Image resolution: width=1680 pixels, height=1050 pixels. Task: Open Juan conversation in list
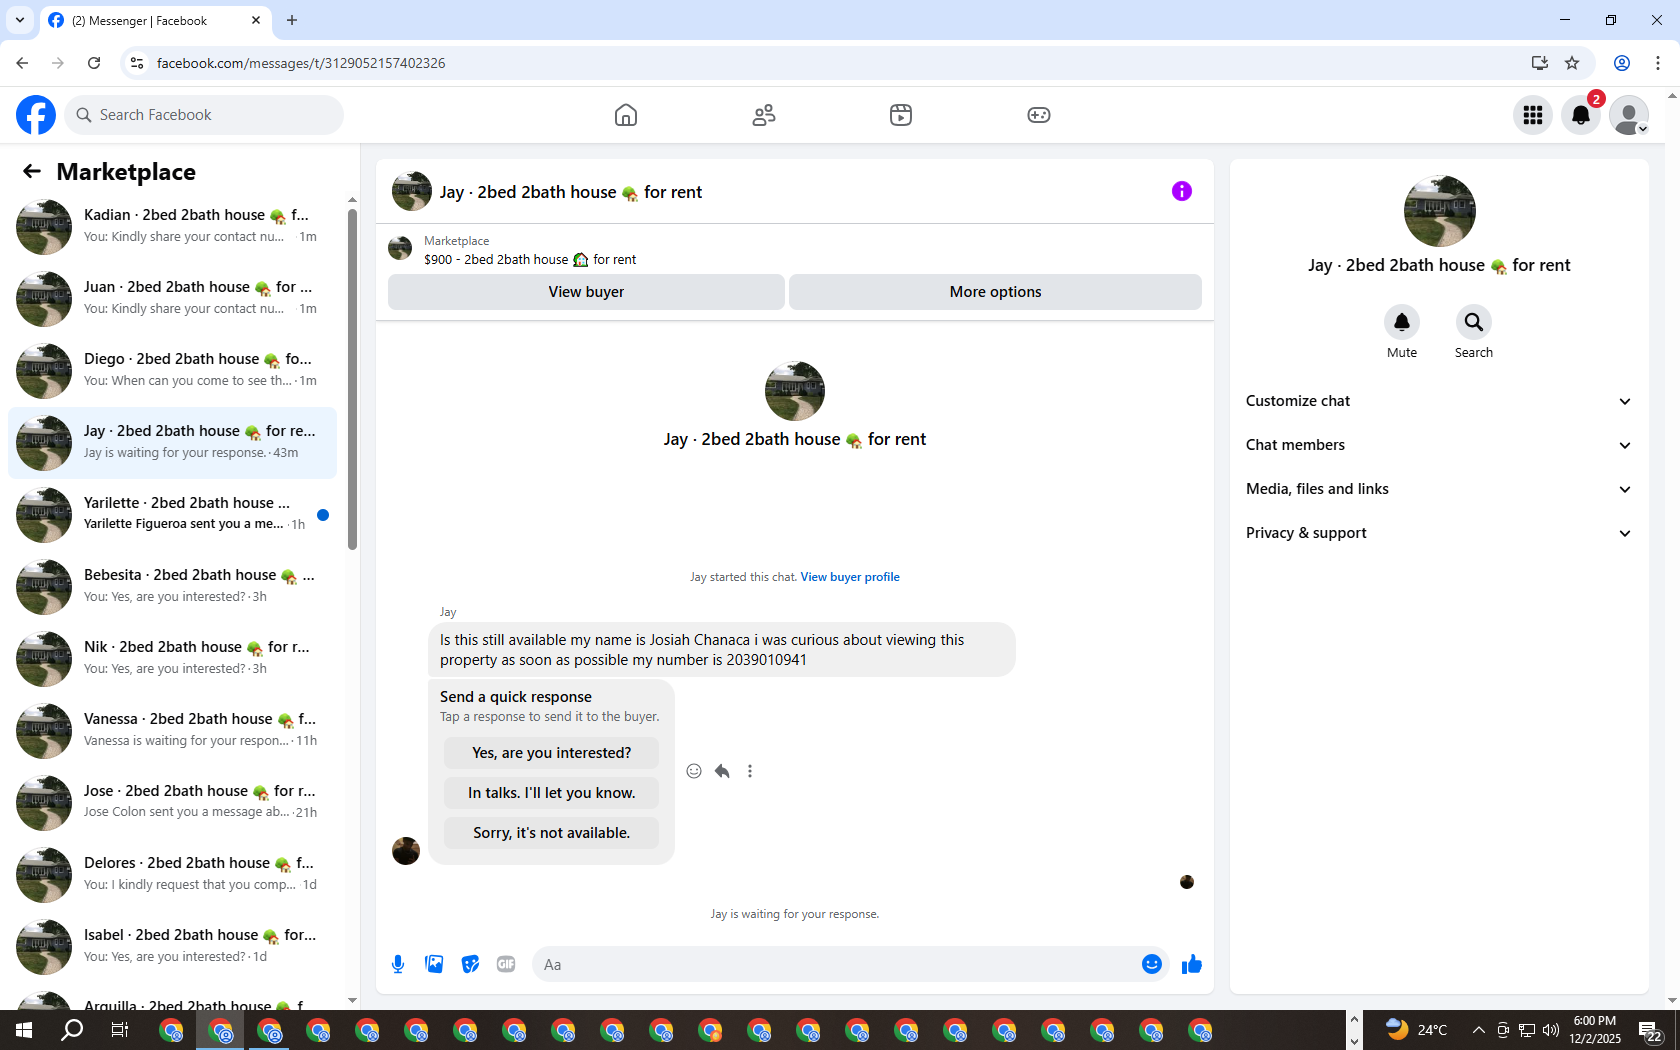click(173, 298)
